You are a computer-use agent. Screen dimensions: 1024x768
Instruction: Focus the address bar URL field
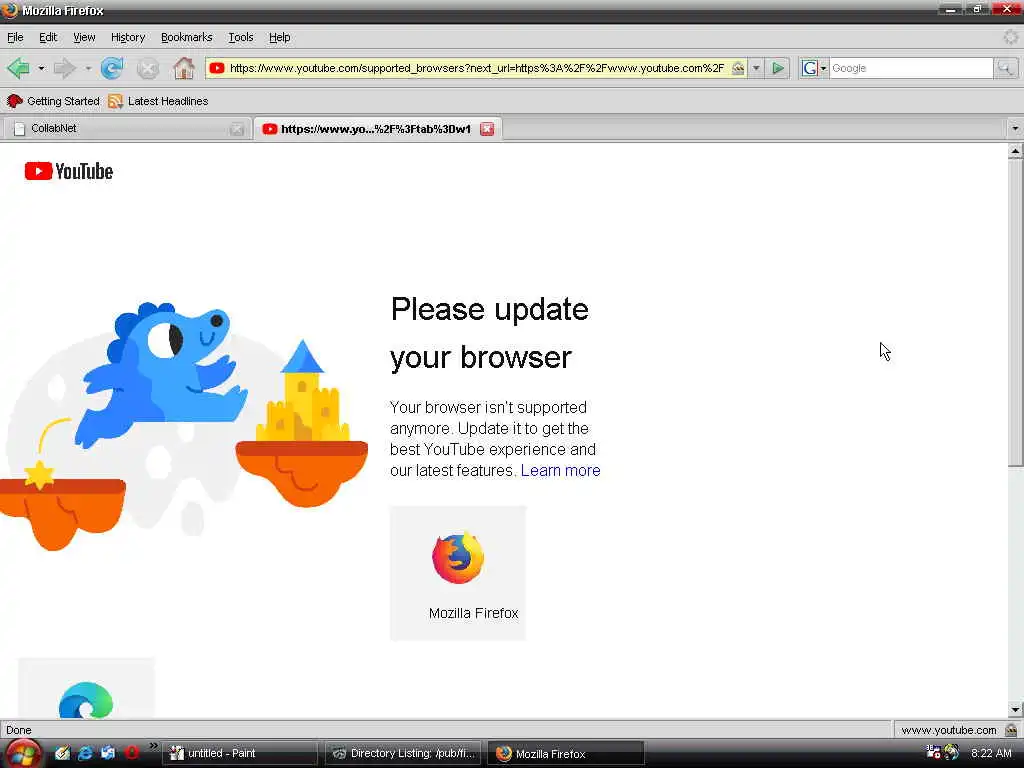[x=477, y=68]
